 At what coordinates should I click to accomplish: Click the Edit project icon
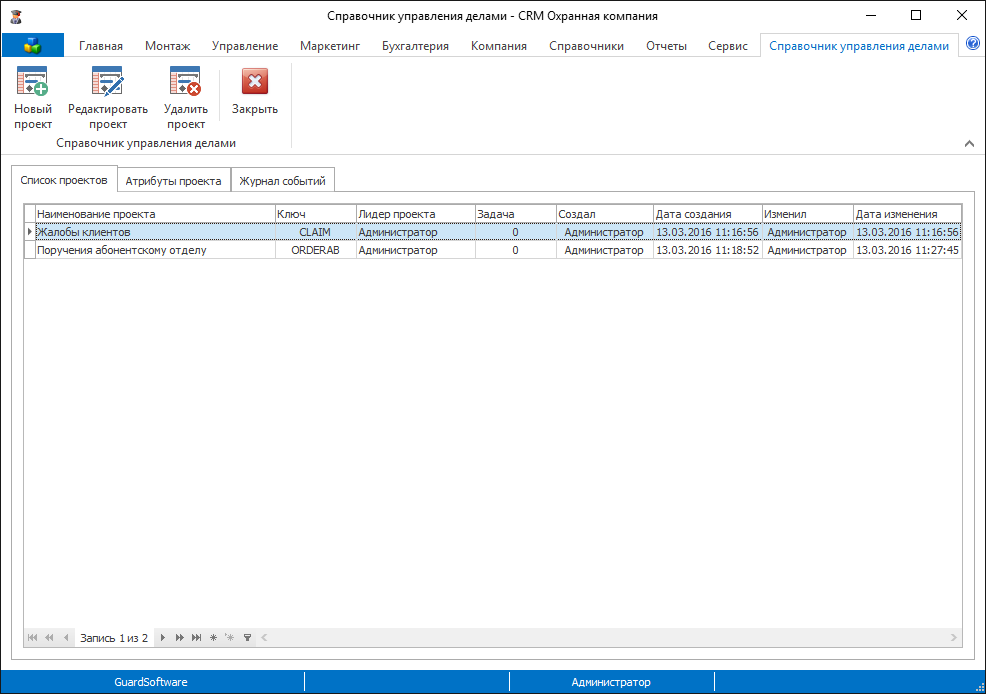108,81
